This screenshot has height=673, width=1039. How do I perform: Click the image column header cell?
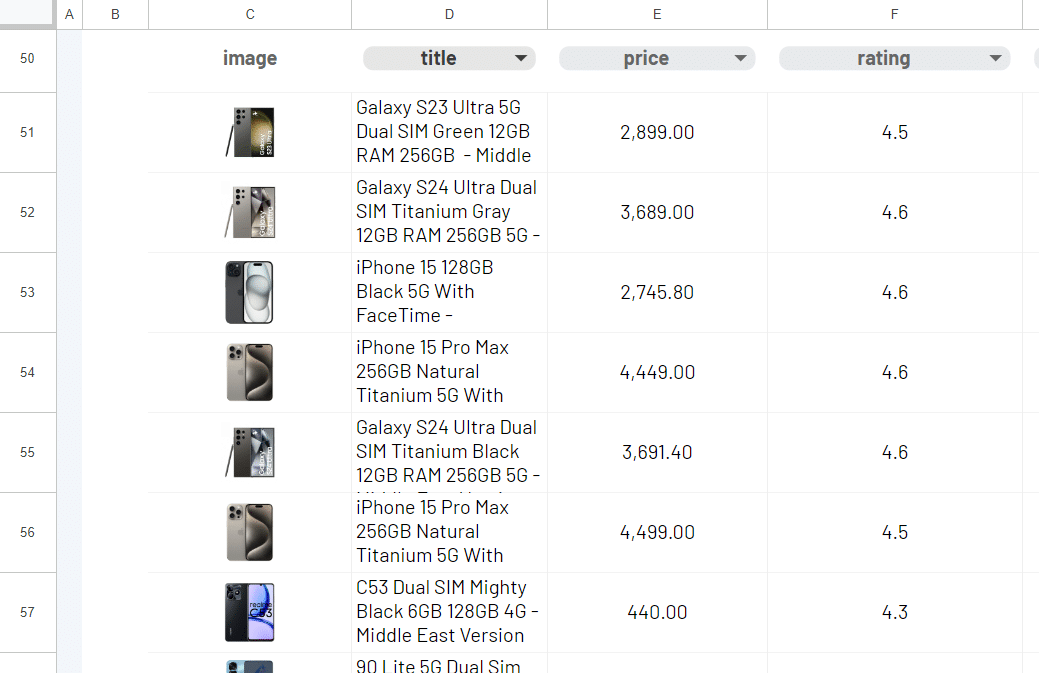[x=250, y=59]
